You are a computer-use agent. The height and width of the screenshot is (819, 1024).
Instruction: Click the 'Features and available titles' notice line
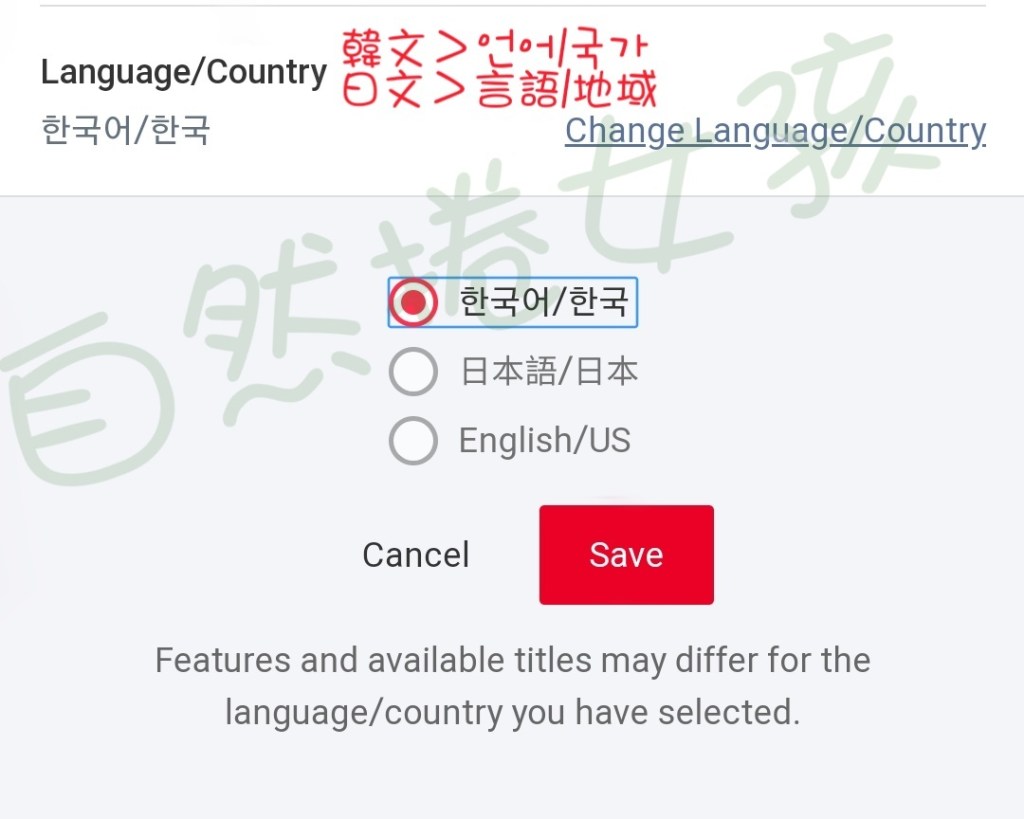click(513, 660)
